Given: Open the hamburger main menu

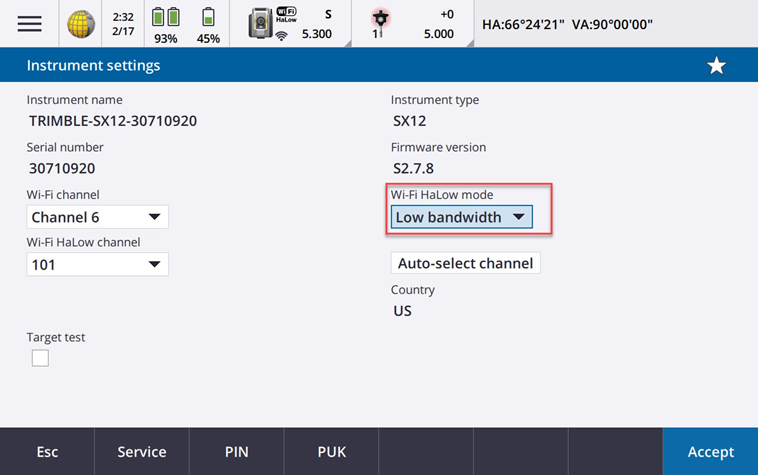Looking at the screenshot, I should (30, 24).
